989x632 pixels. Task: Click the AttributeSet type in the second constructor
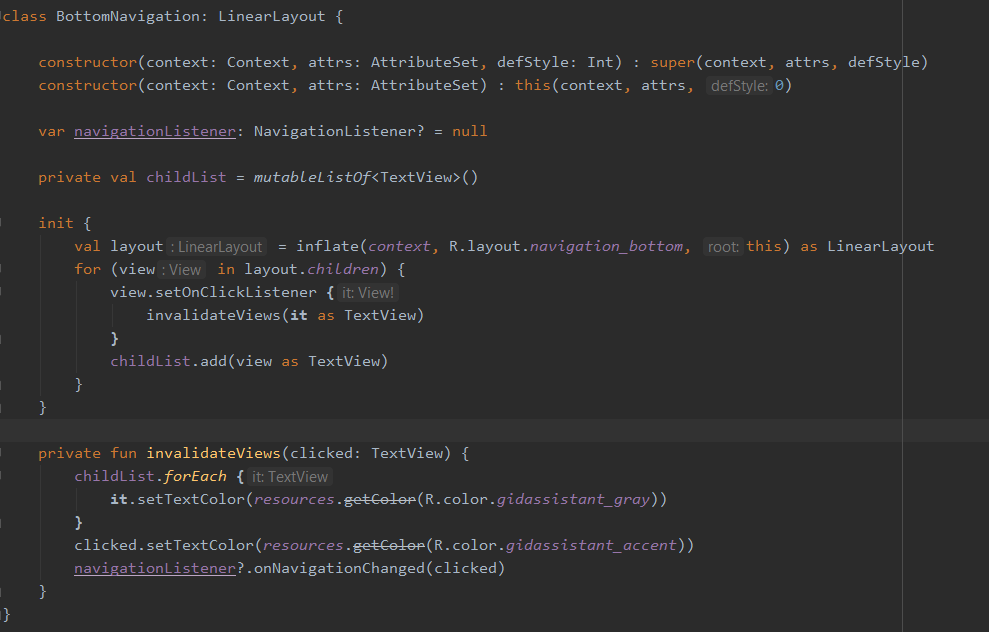coord(424,85)
